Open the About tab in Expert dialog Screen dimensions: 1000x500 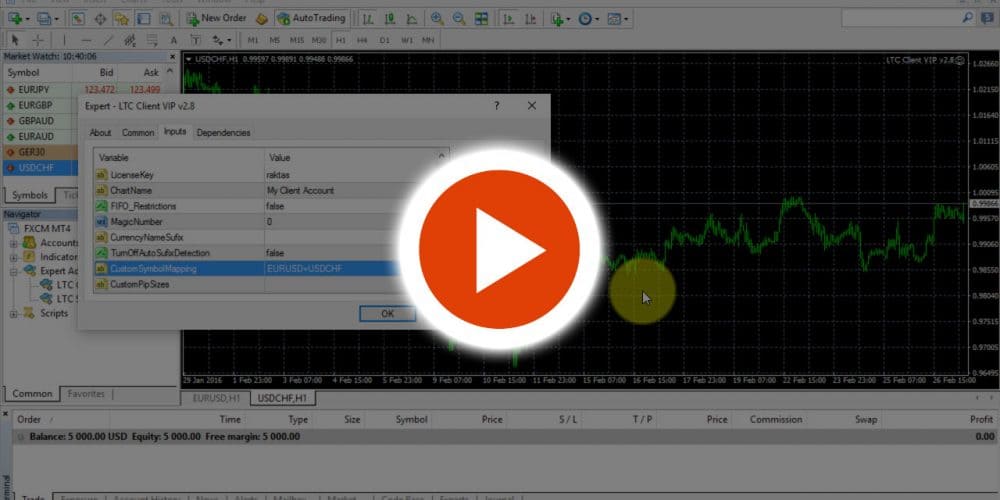point(100,133)
